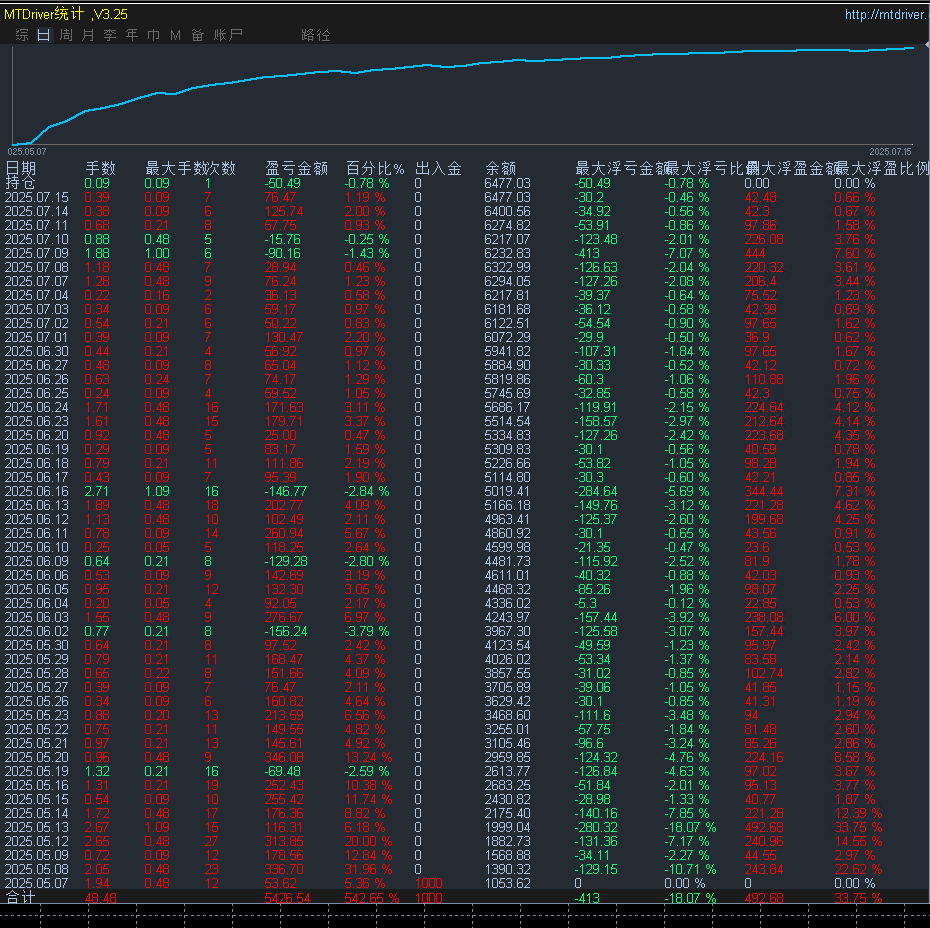Screen dimensions: 930x928
Task: Select the 2025.05.20 date row
Action: point(37,757)
